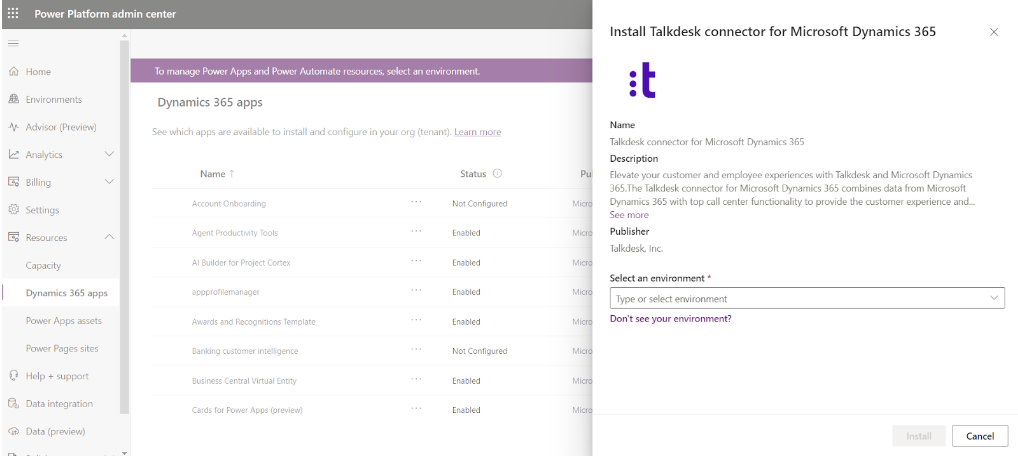Click the Status column info icon
The height and width of the screenshot is (462, 1018).
(x=498, y=174)
